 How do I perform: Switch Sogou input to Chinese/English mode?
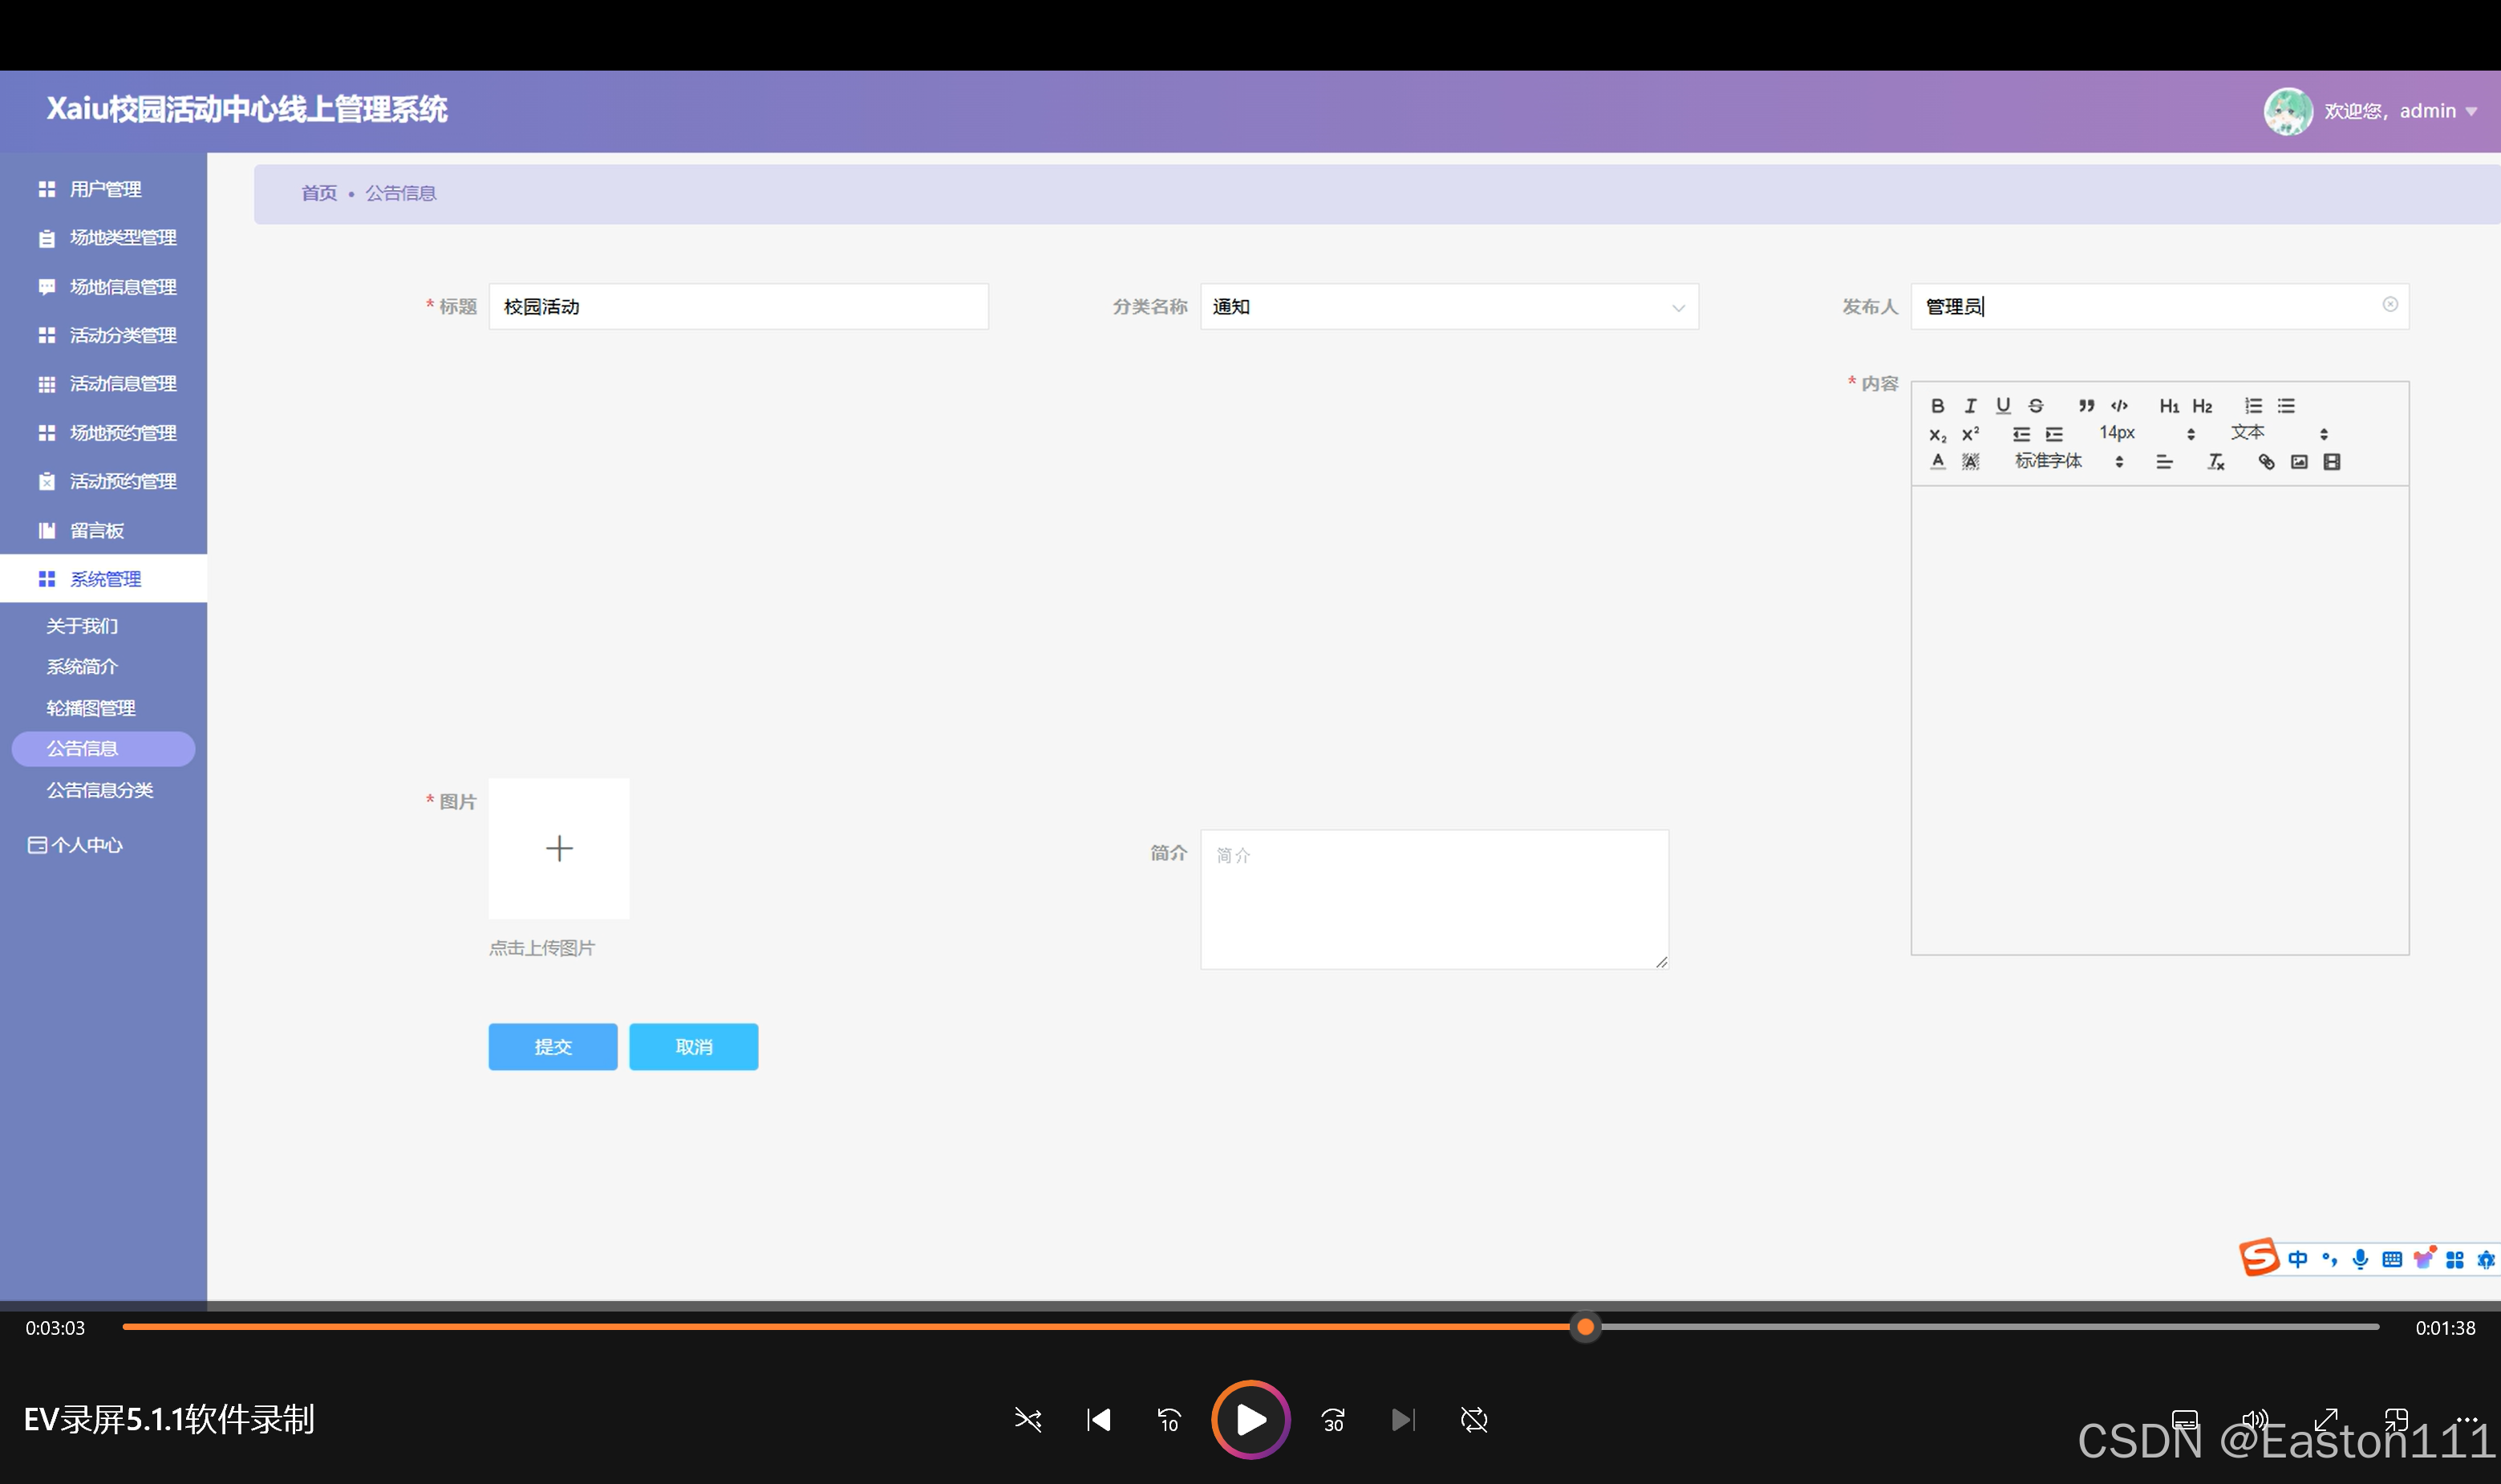pyautogui.click(x=2298, y=1259)
